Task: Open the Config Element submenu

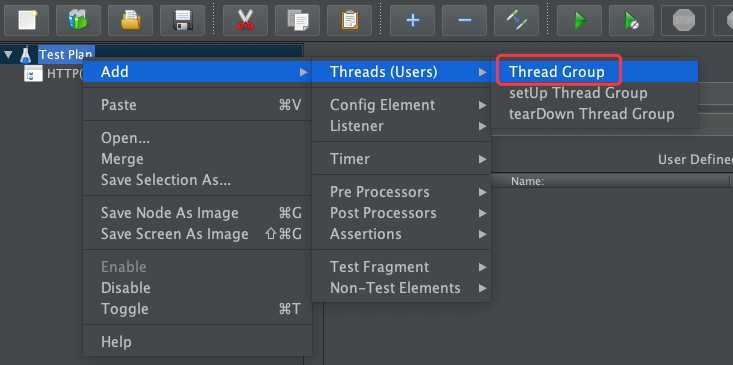Action: (x=401, y=105)
